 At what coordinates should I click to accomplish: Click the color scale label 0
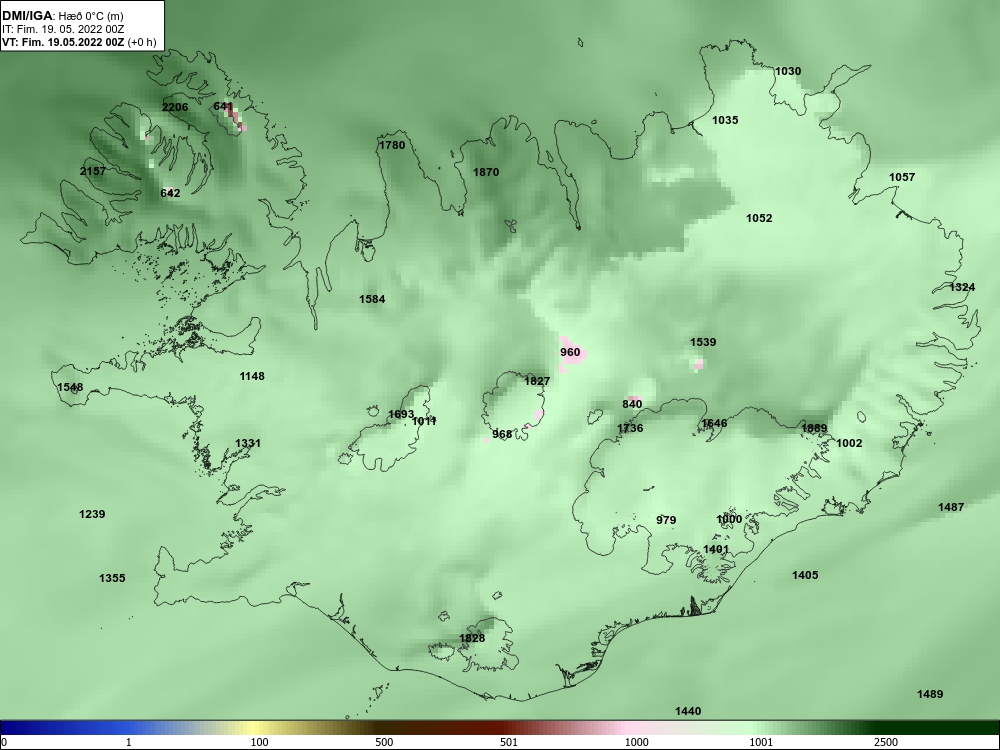[4, 742]
